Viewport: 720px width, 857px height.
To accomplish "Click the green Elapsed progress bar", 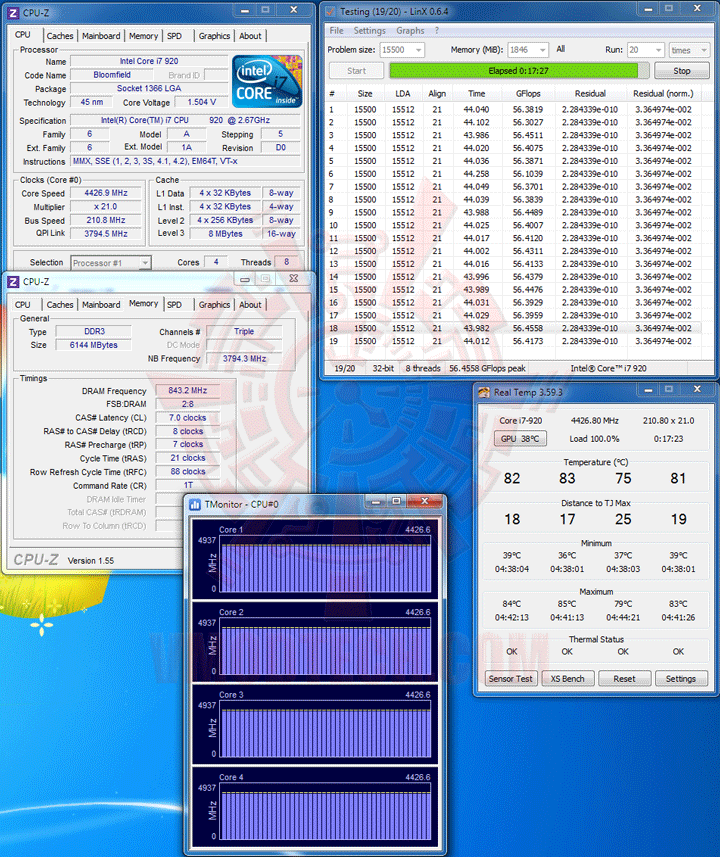I will pos(519,71).
